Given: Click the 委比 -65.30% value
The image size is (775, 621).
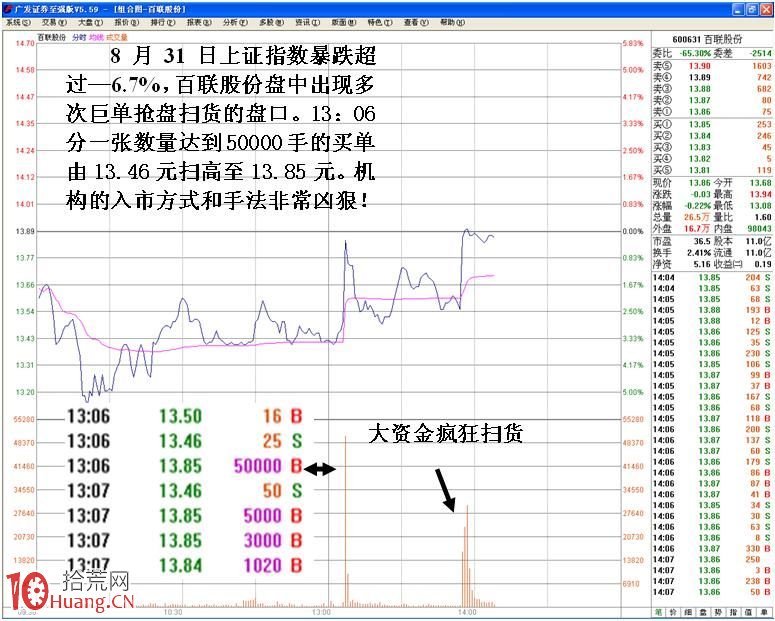Looking at the screenshot, I should 695,53.
